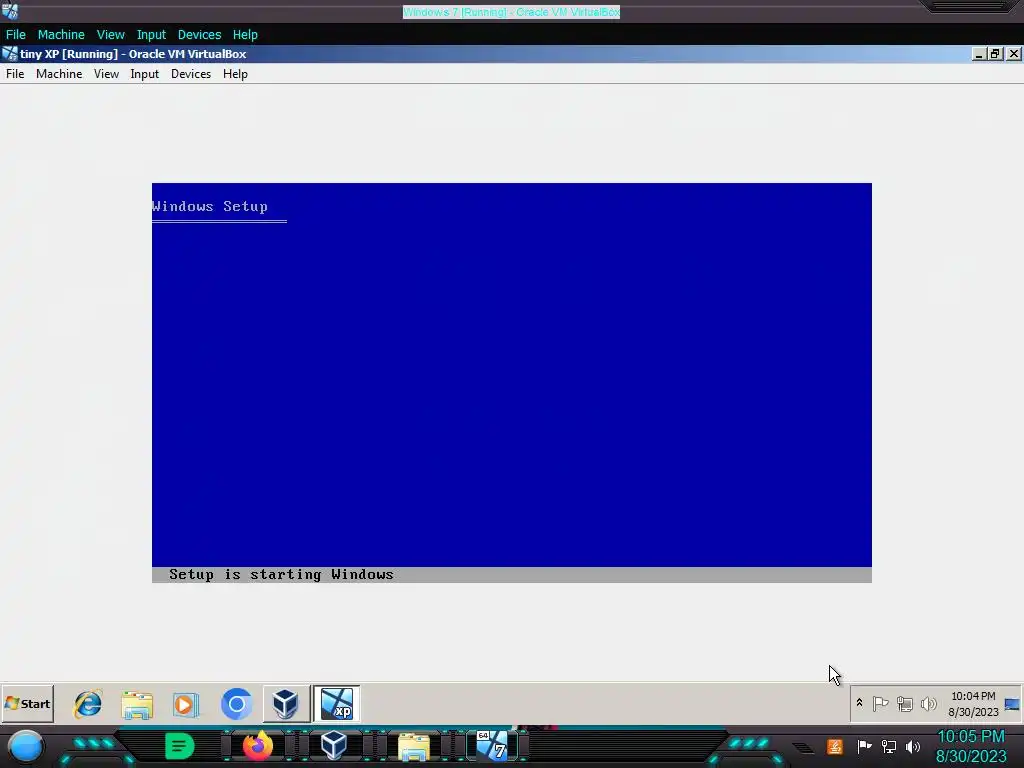Open Input menu in outer Windows 7 window

(x=151, y=35)
